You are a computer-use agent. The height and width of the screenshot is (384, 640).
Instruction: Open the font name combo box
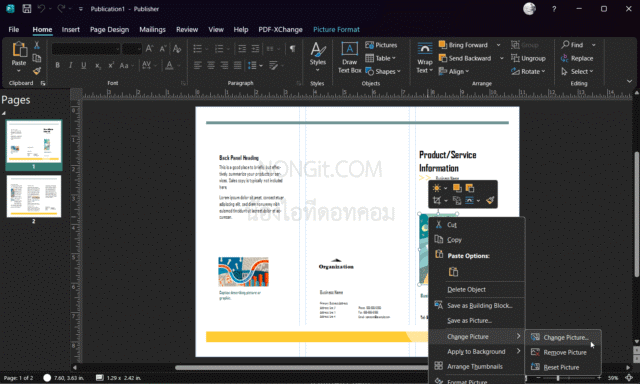click(x=86, y=49)
